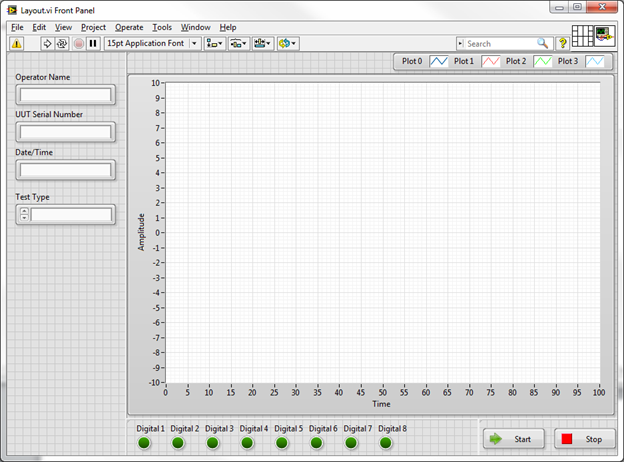Click the VI icon in top-right corner
Image resolution: width=624 pixels, height=462 pixels.
(x=606, y=36)
